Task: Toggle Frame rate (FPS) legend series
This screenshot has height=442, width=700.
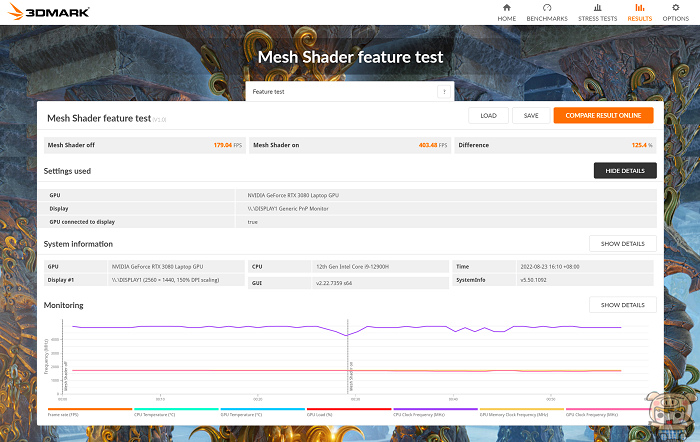Action: [89, 410]
